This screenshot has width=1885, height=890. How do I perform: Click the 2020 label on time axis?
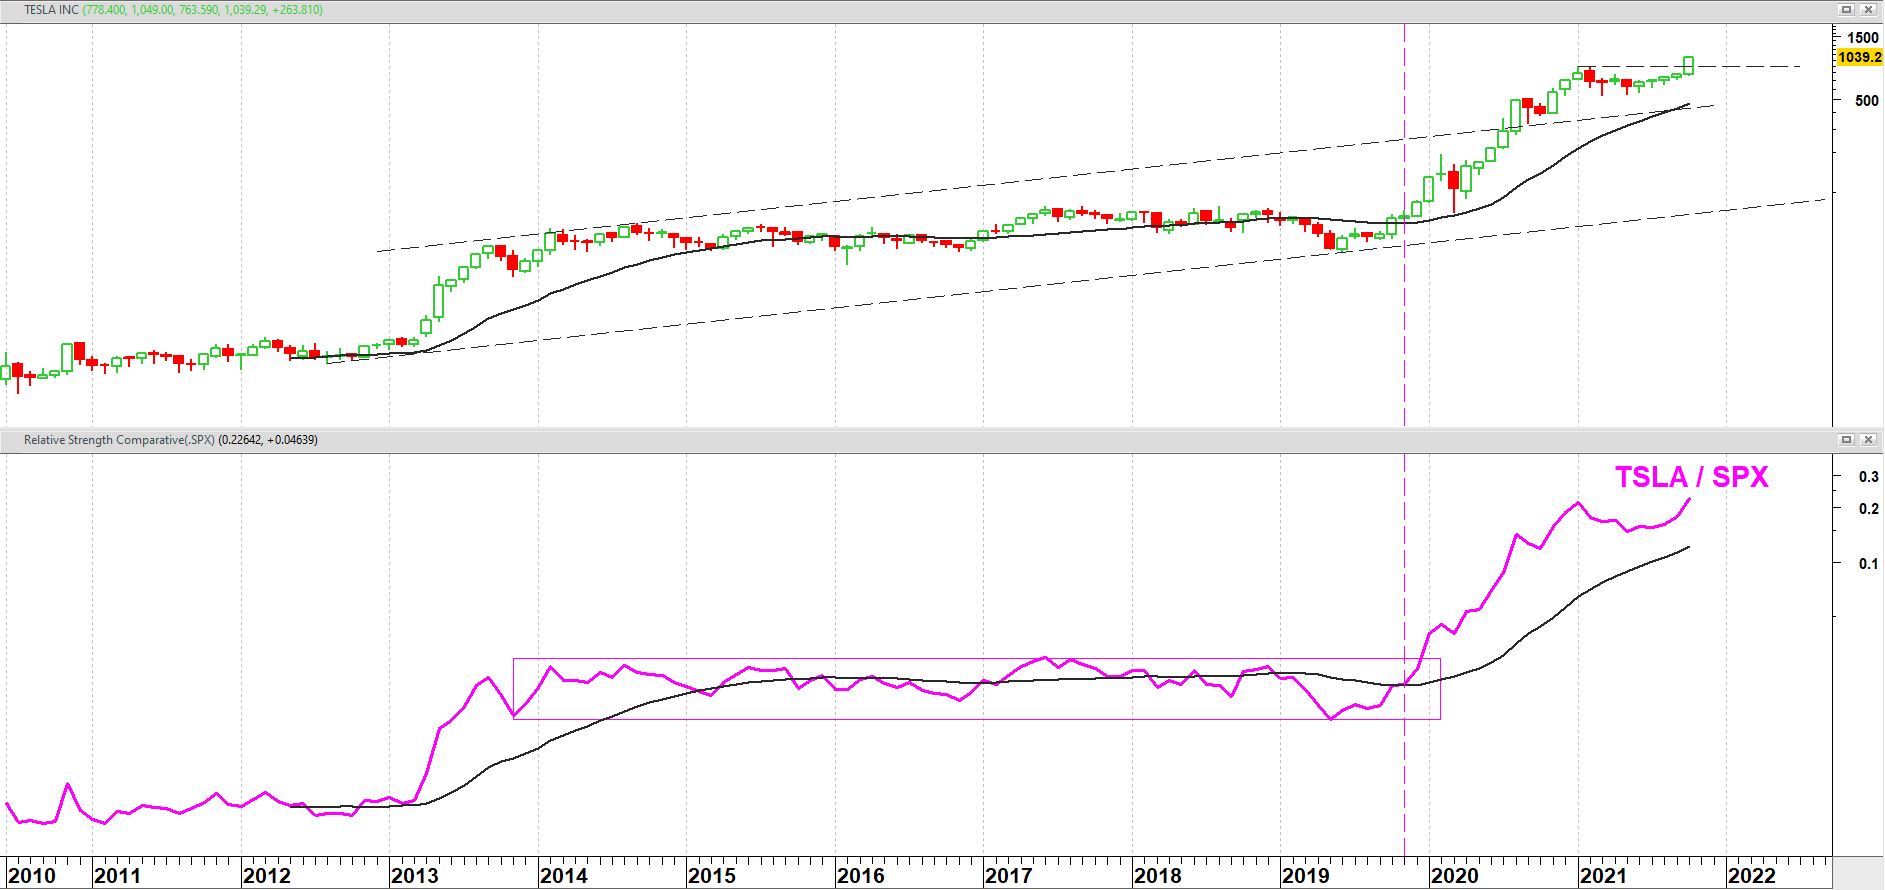1455,876
